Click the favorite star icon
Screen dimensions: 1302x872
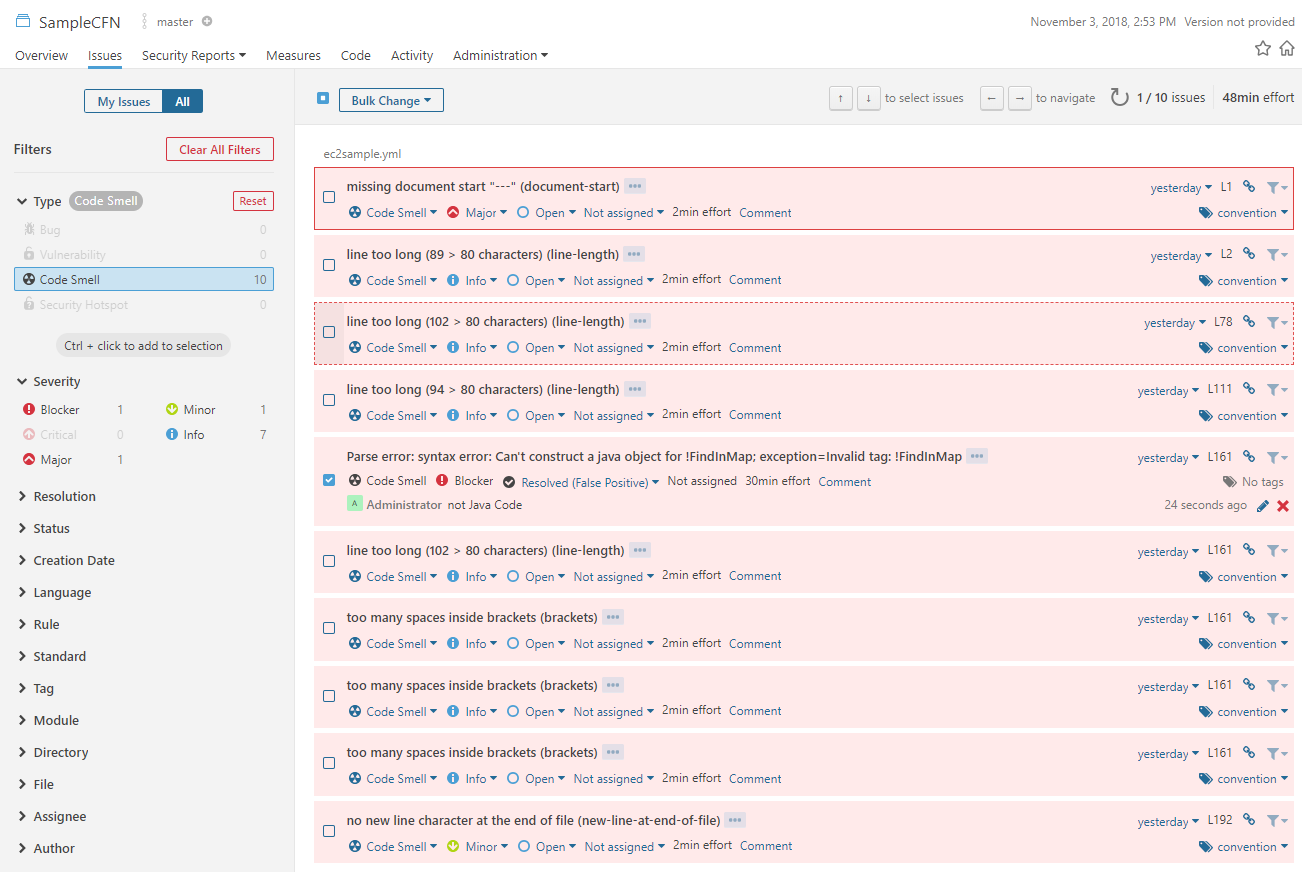click(1263, 49)
